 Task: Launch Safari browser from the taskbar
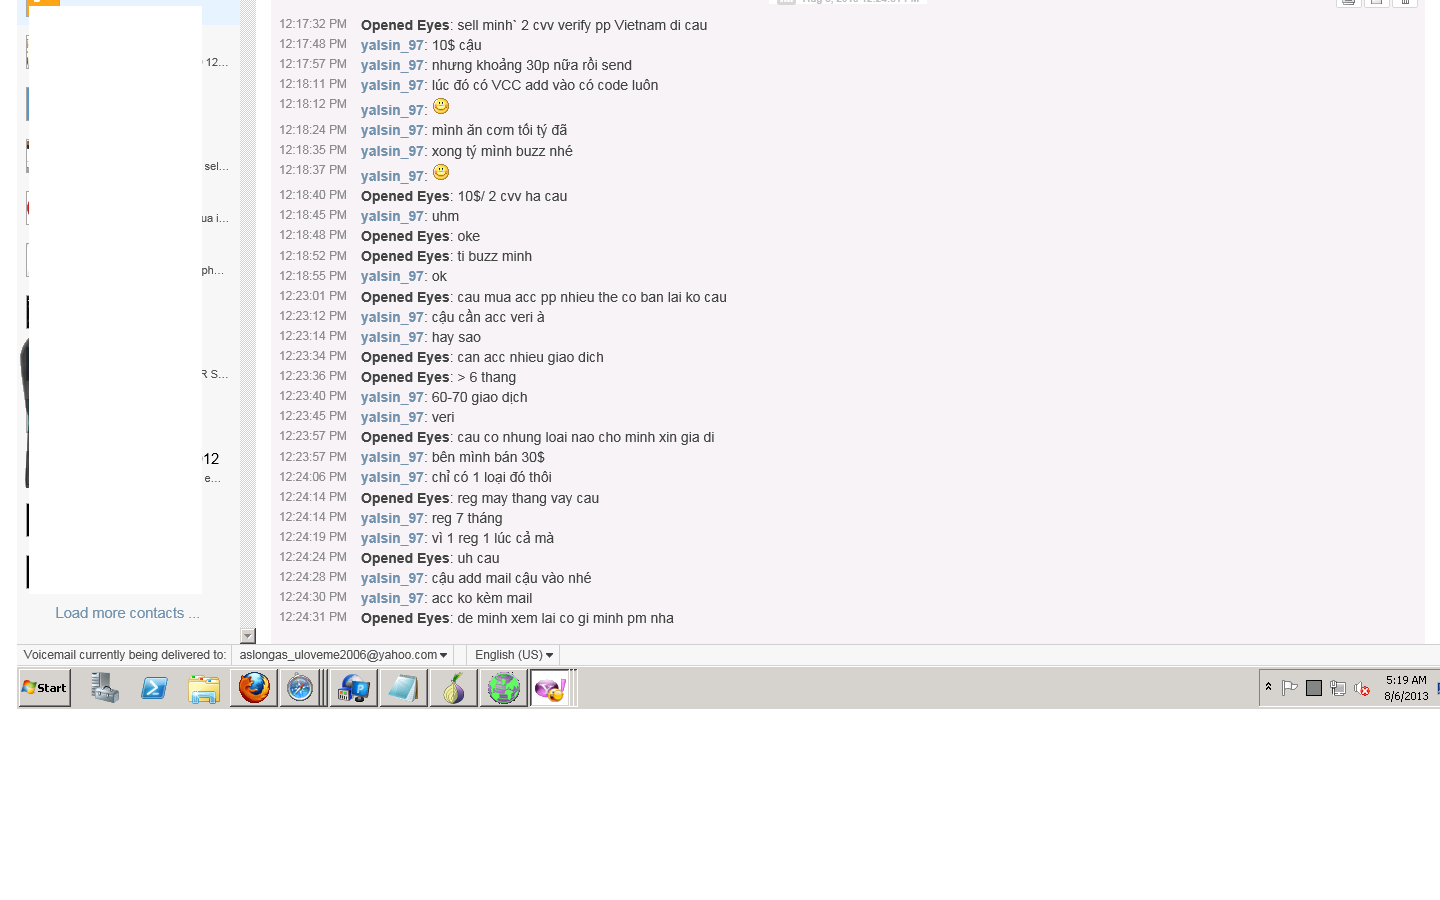click(300, 688)
